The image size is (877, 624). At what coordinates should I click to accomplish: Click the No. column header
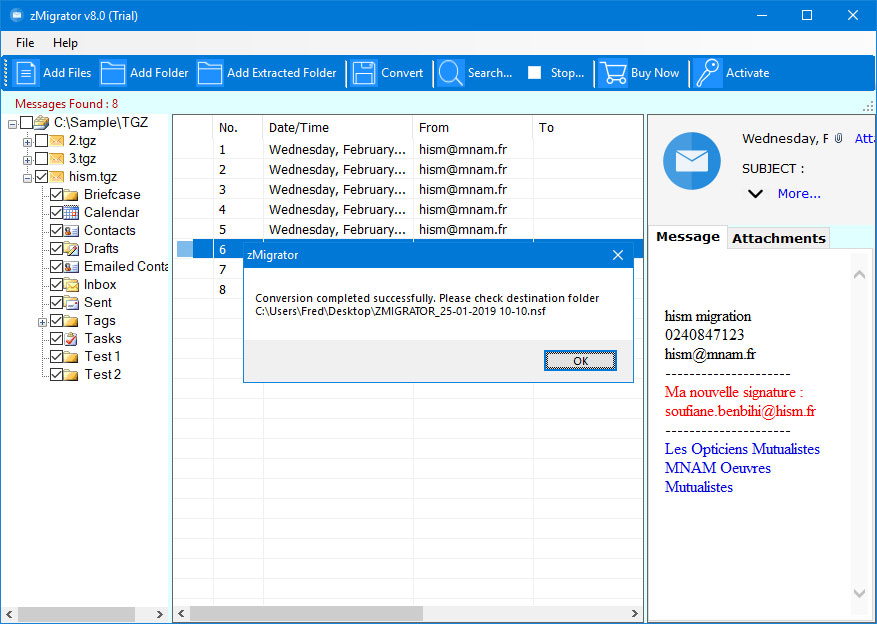click(x=238, y=127)
